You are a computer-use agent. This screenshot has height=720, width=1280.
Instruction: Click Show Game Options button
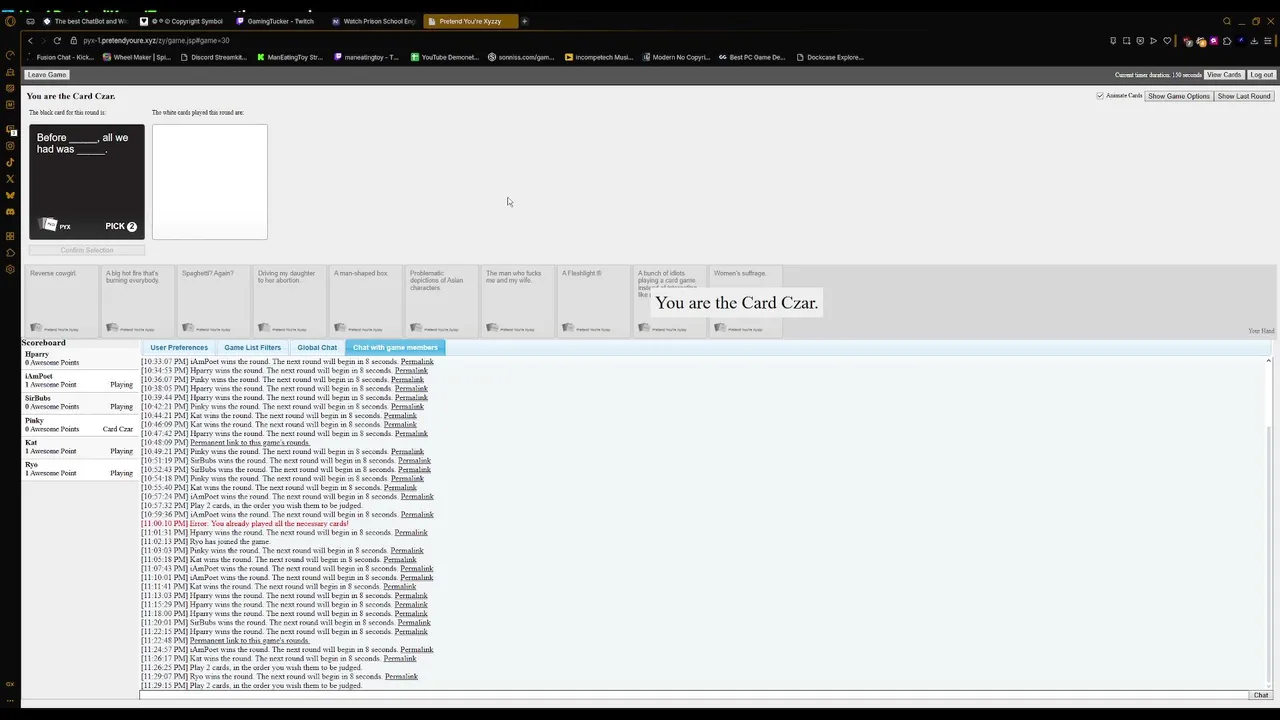1179,96
